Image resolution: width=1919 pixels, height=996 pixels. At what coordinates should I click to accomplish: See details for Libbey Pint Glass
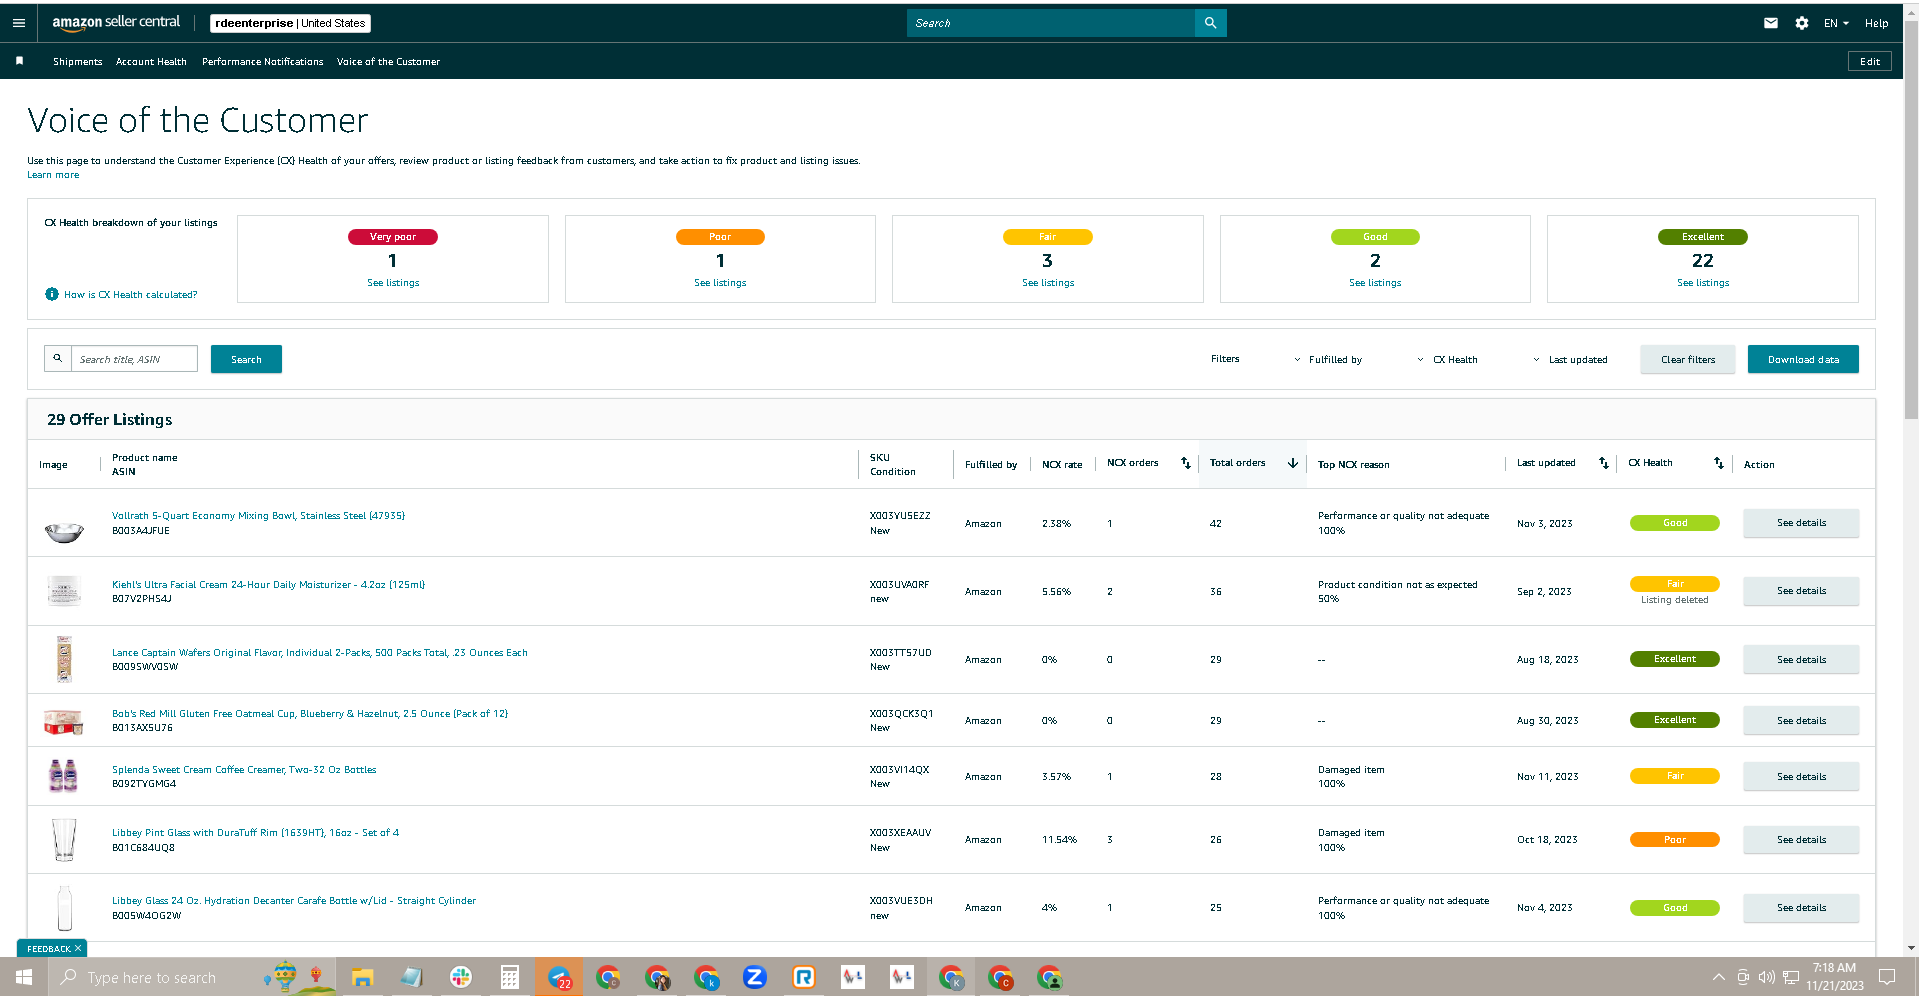click(x=1801, y=840)
